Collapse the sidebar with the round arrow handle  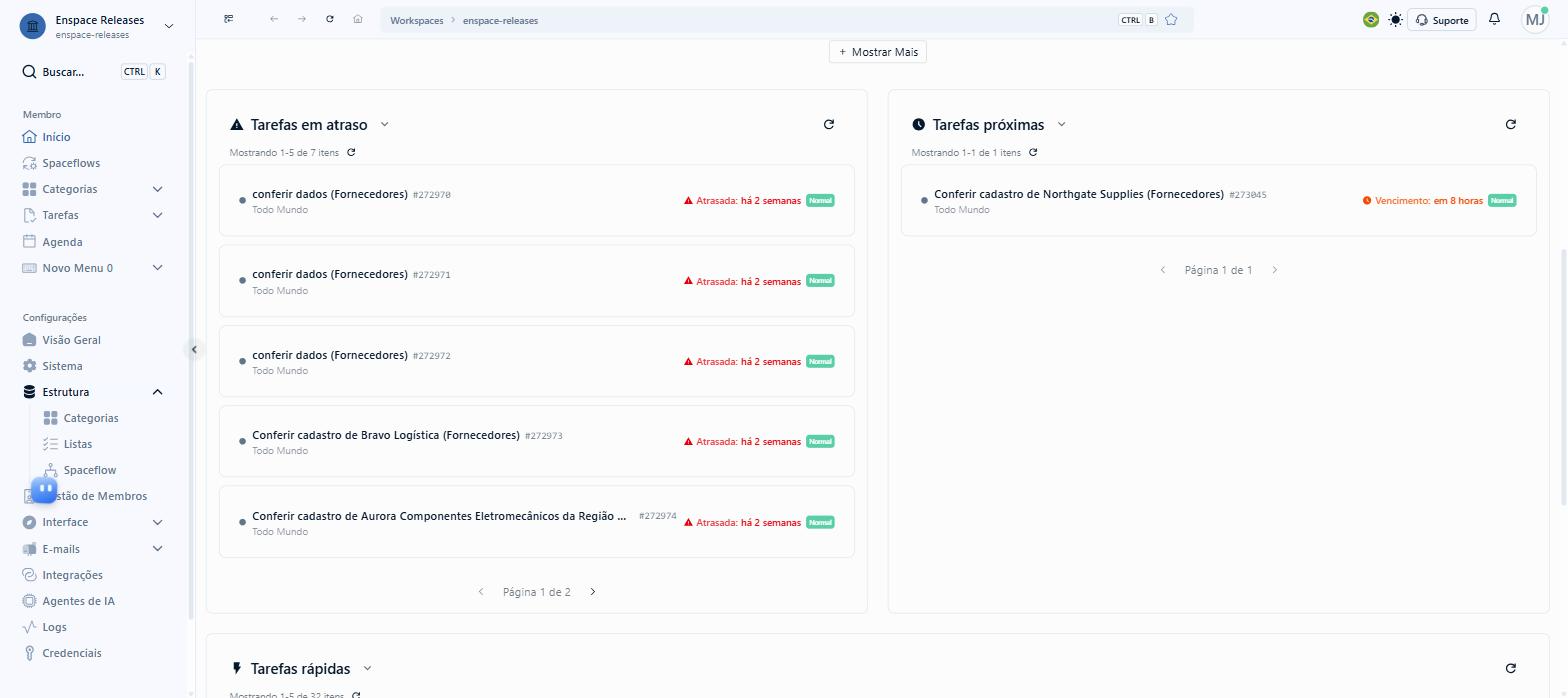tap(195, 349)
